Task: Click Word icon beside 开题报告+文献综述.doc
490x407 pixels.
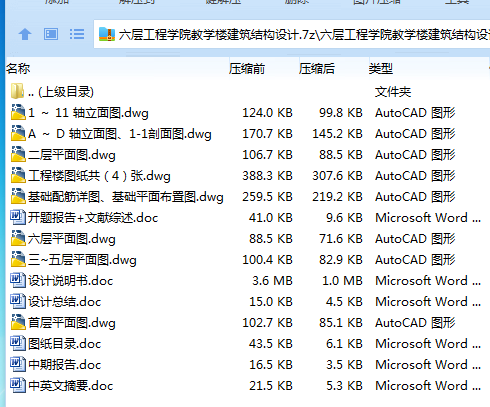Action: pyautogui.click(x=18, y=217)
